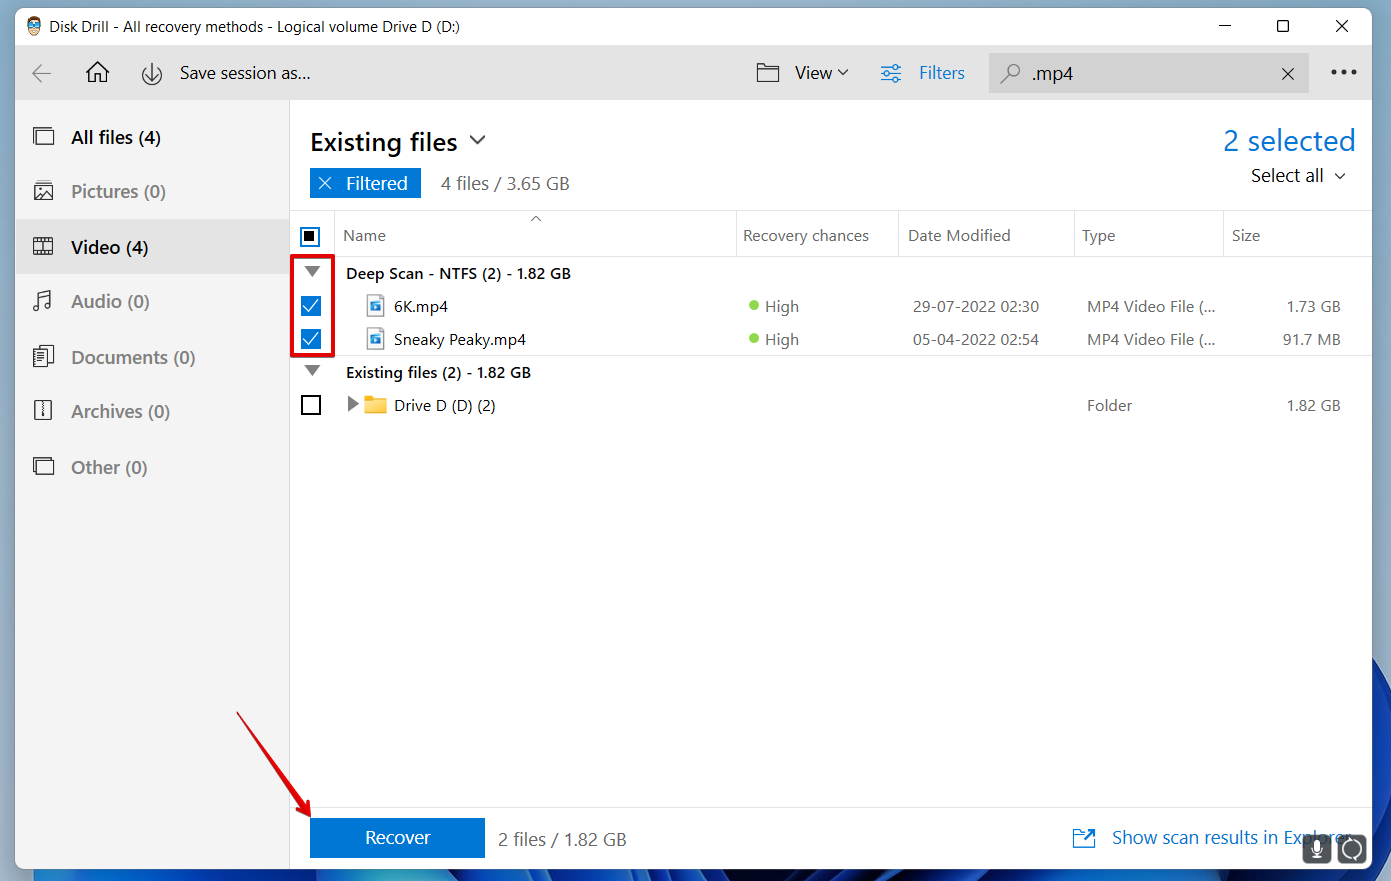Uncheck the Sneaky Peaky.mp4 checkbox

click(311, 339)
